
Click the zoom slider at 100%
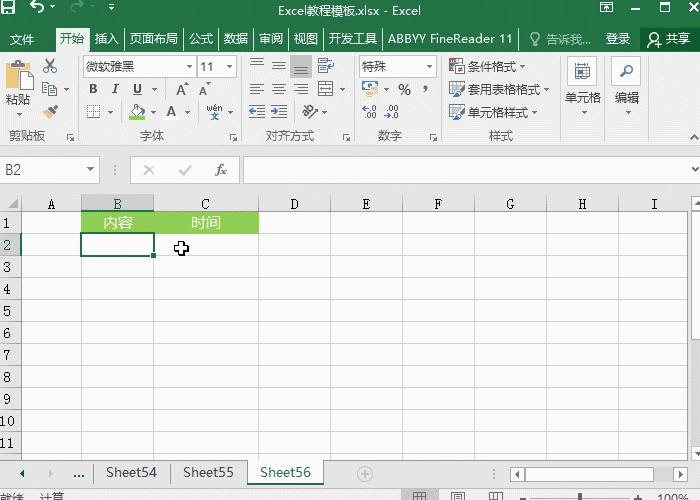tap(579, 496)
